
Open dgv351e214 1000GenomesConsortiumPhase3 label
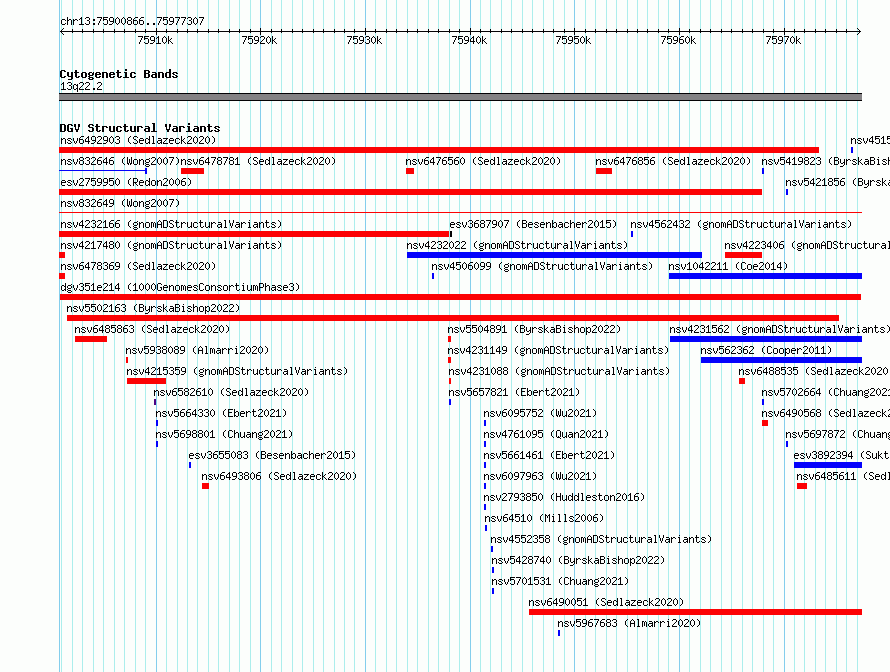tap(180, 287)
